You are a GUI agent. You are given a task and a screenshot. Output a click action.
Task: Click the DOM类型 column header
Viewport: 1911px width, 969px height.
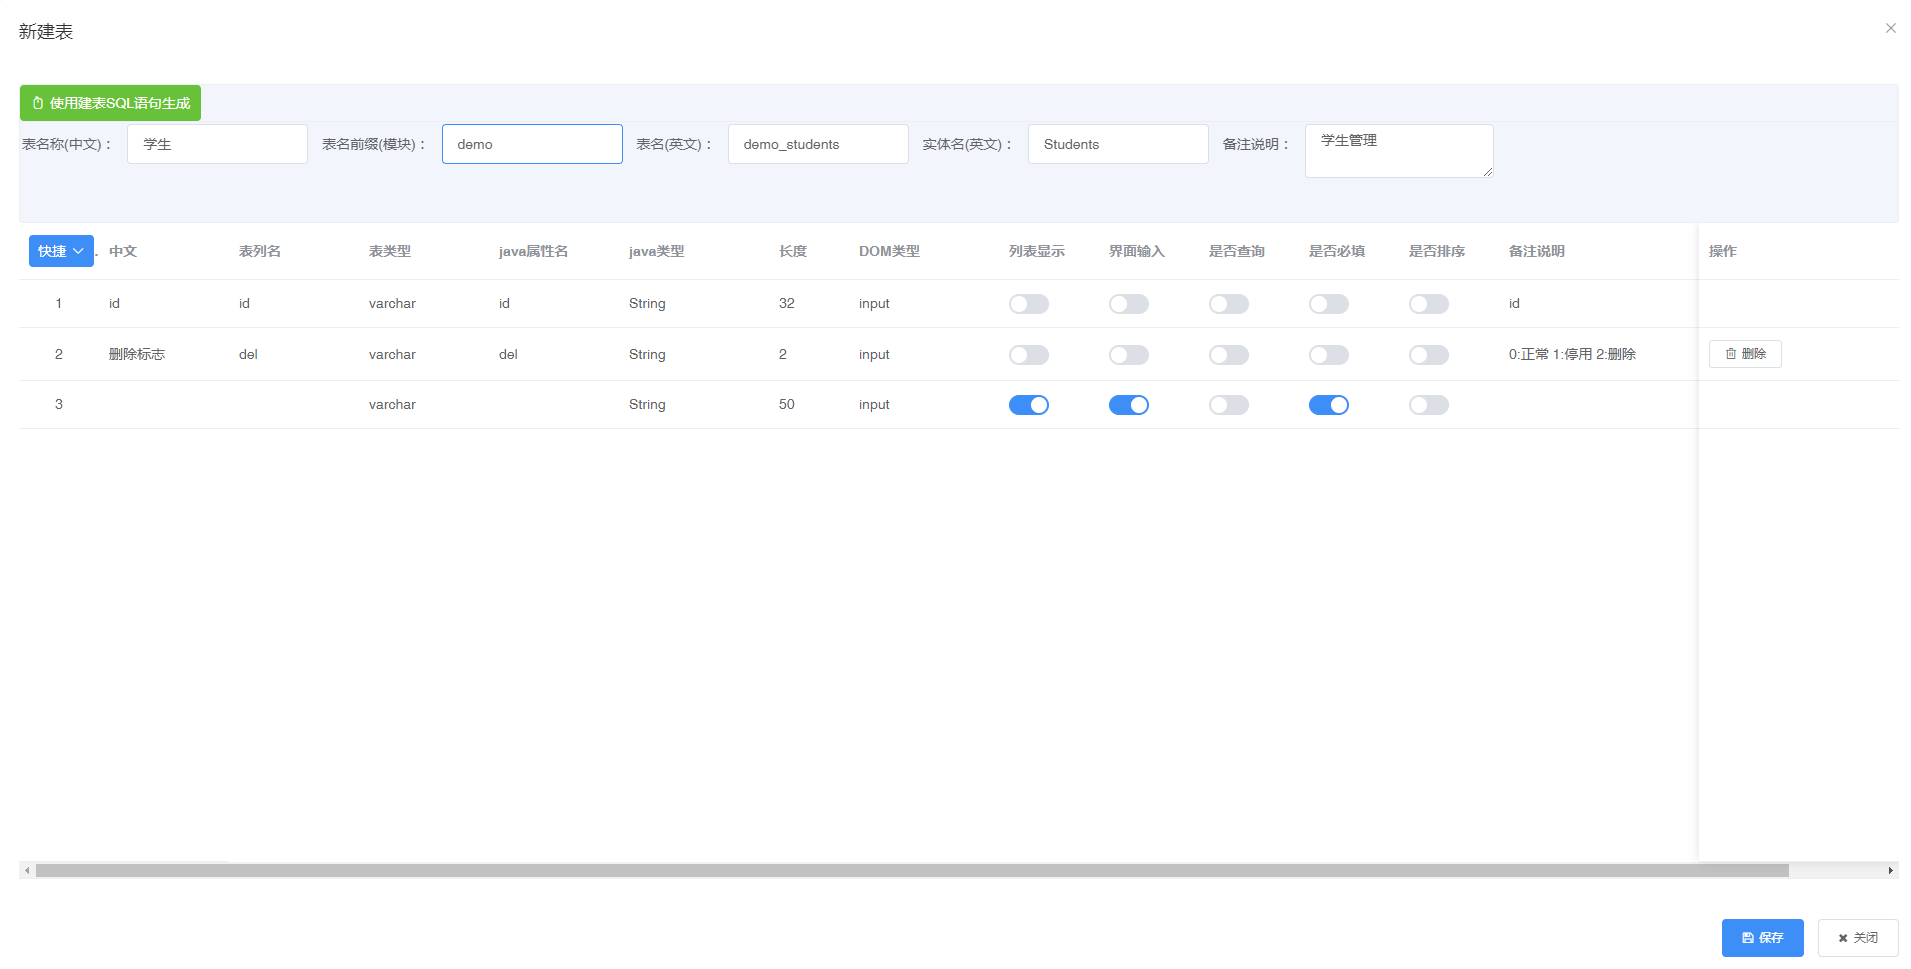click(889, 251)
